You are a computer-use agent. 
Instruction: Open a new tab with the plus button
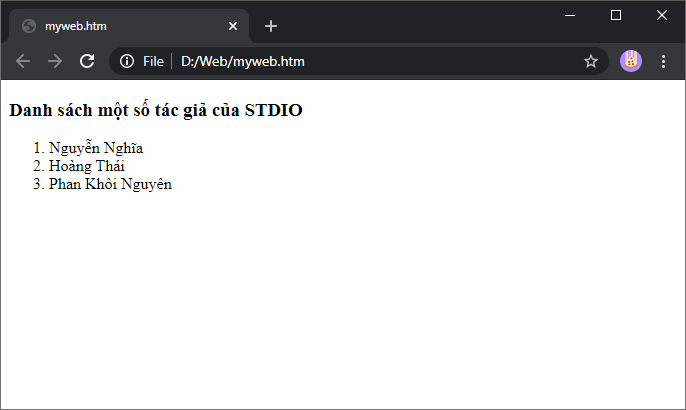pyautogui.click(x=271, y=26)
